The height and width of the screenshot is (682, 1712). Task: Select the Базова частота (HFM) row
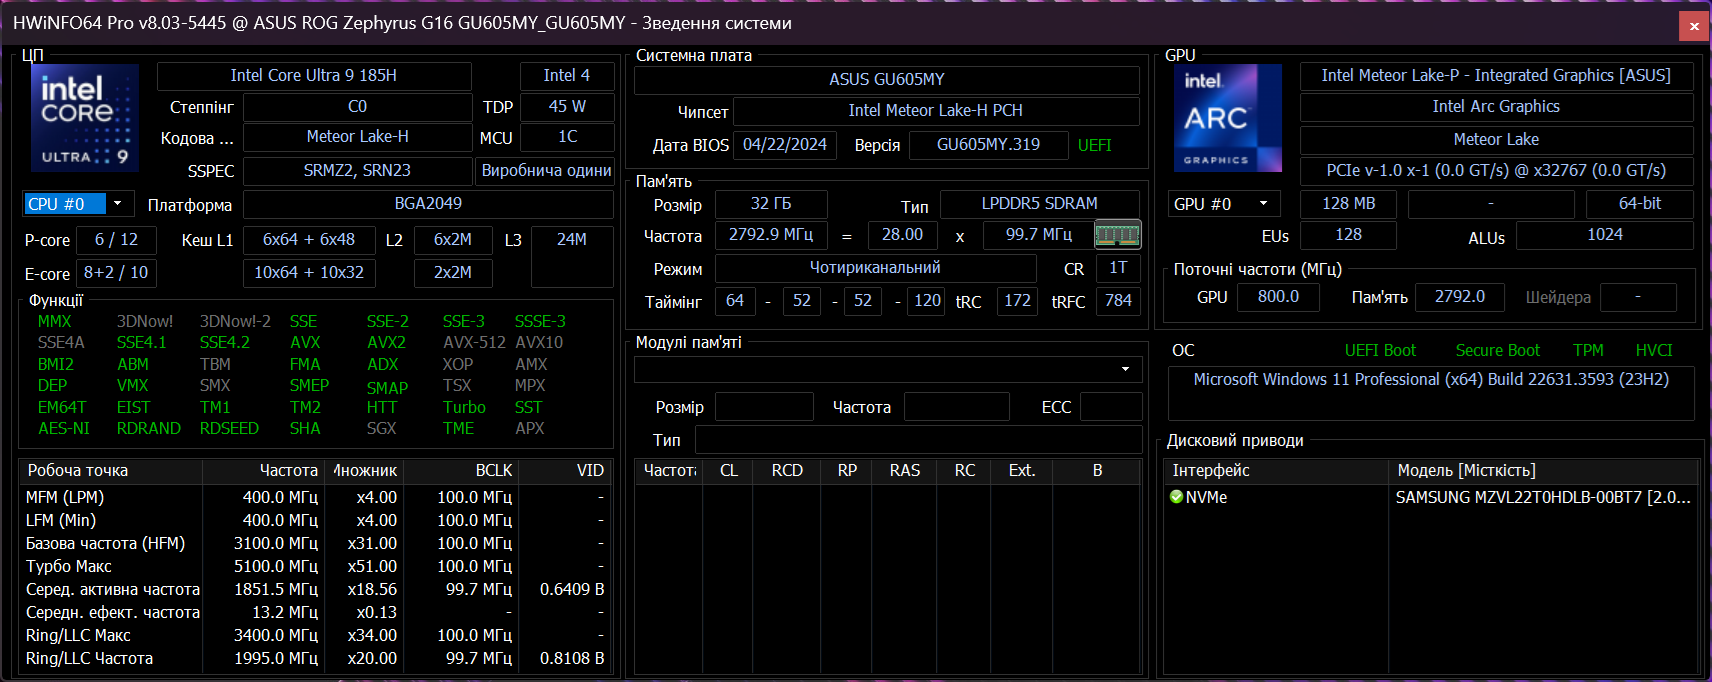[315, 543]
